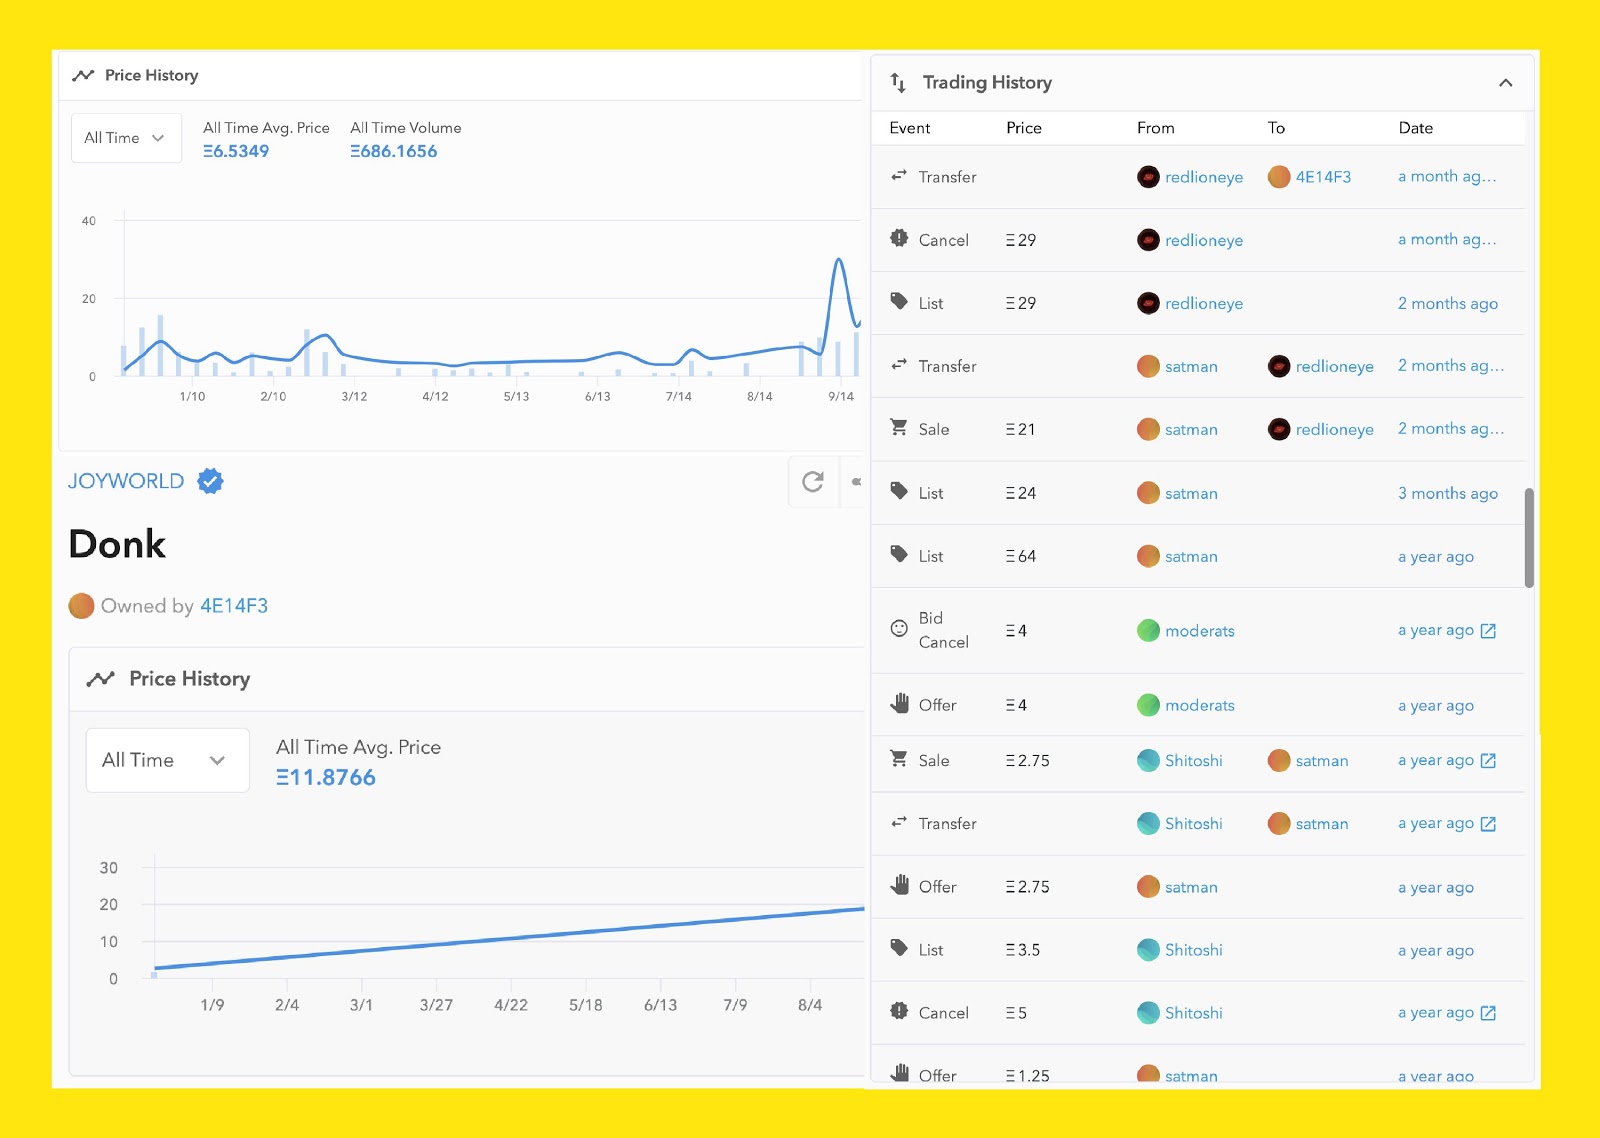Click the Price column header

pos(1023,128)
